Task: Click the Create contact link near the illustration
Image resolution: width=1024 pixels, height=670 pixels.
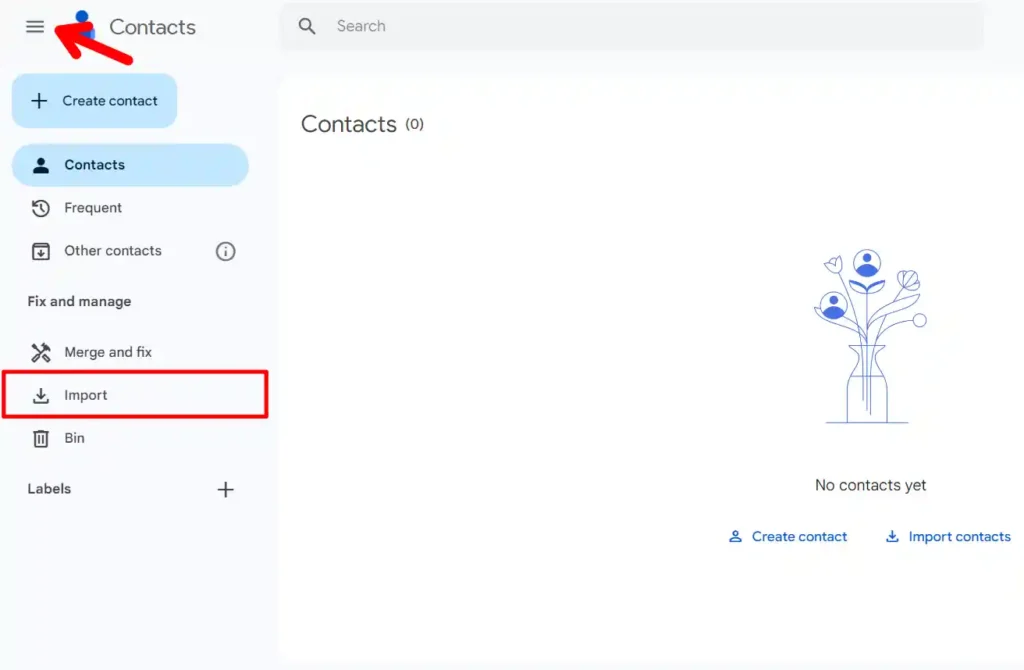Action: pyautogui.click(x=799, y=536)
